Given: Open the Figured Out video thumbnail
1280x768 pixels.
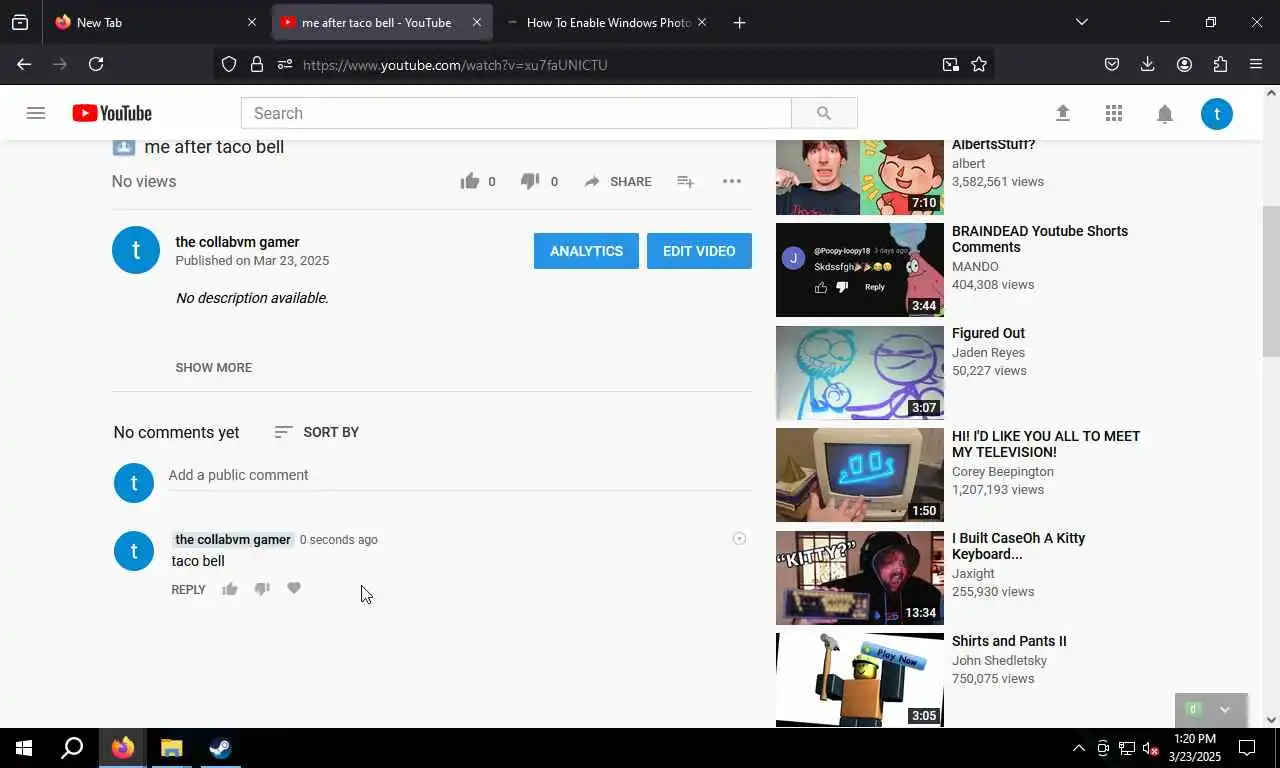Looking at the screenshot, I should [x=860, y=373].
